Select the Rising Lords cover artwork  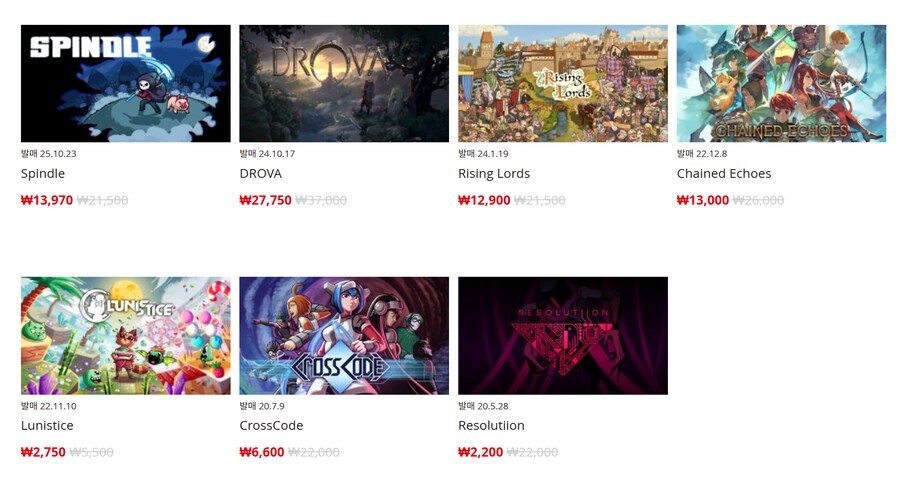point(563,83)
